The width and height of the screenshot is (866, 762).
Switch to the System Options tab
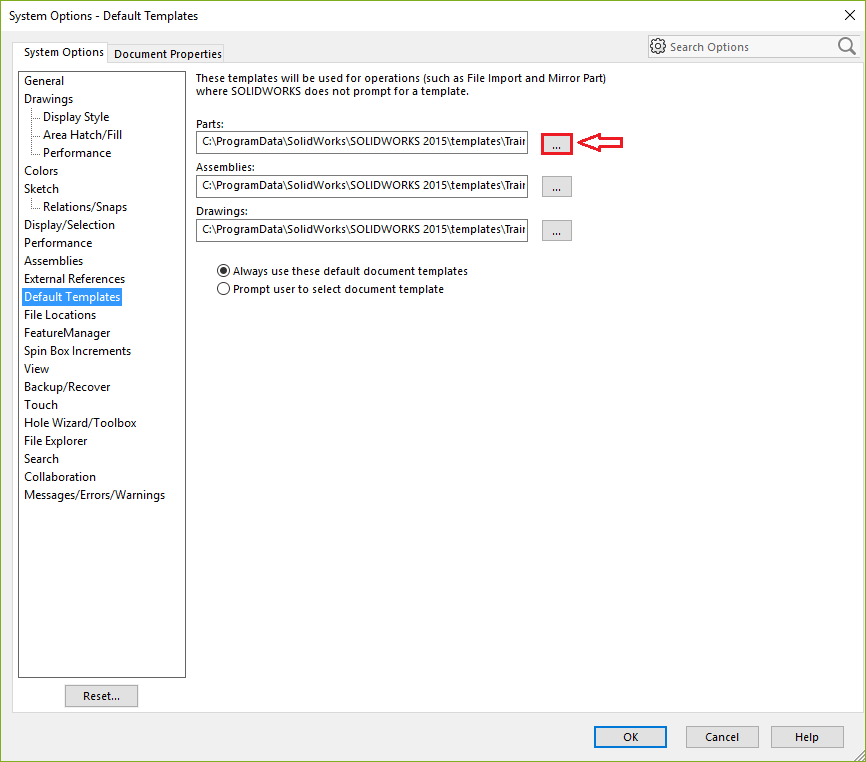[x=64, y=52]
